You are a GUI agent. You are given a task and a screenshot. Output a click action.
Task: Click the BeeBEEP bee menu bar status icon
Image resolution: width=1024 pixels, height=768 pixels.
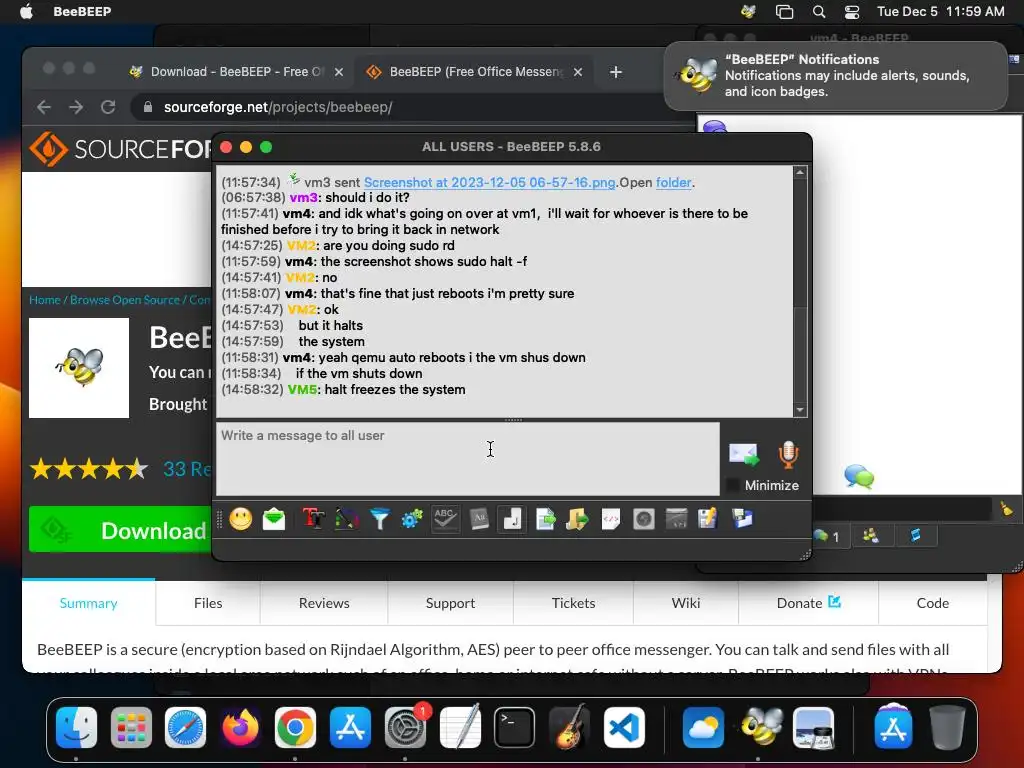748,11
